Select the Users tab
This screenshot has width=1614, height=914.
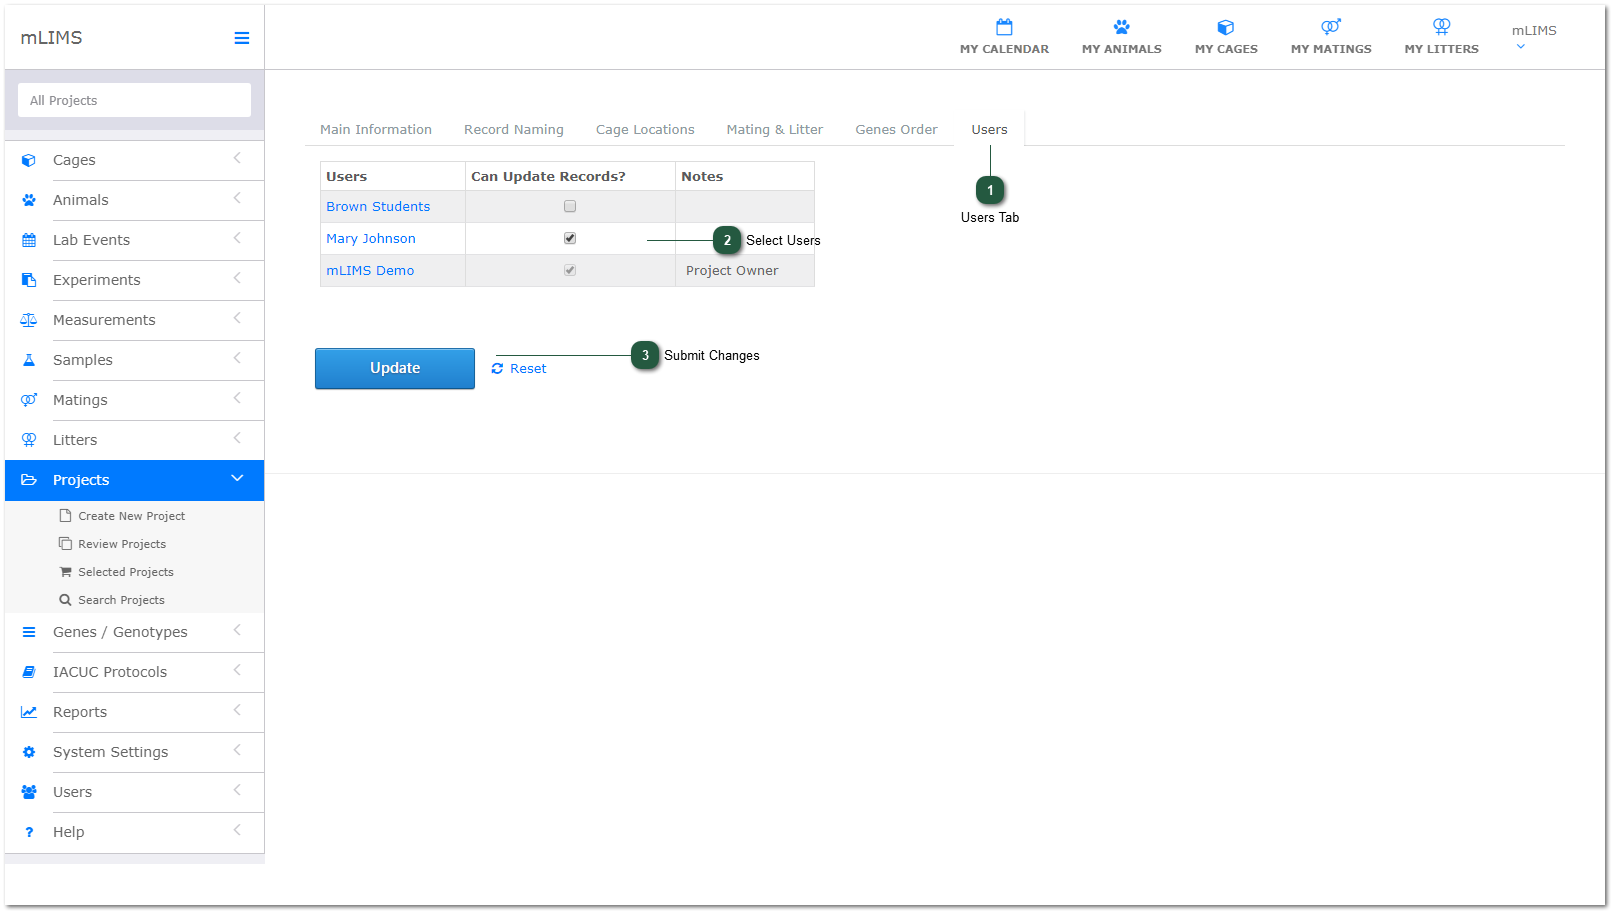989,130
